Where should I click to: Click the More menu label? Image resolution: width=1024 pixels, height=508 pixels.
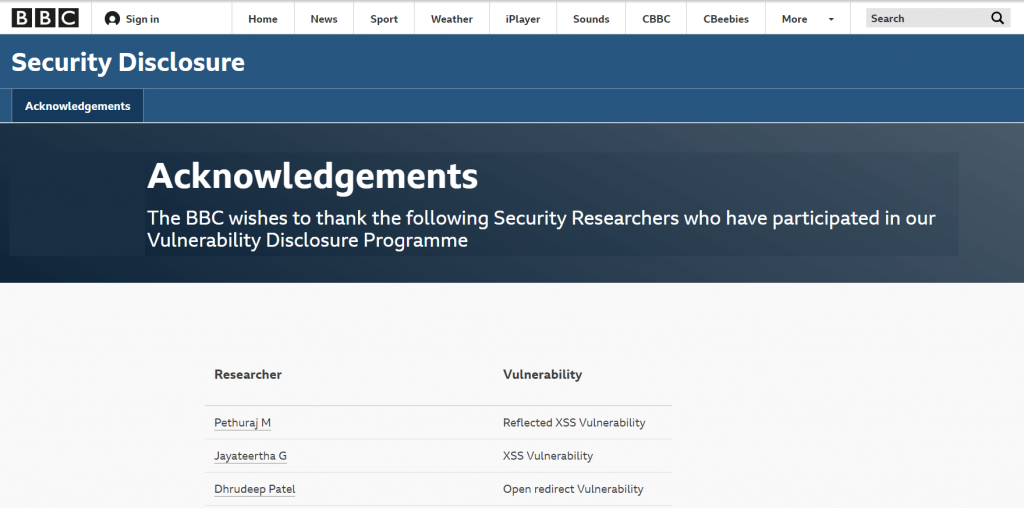tap(794, 19)
